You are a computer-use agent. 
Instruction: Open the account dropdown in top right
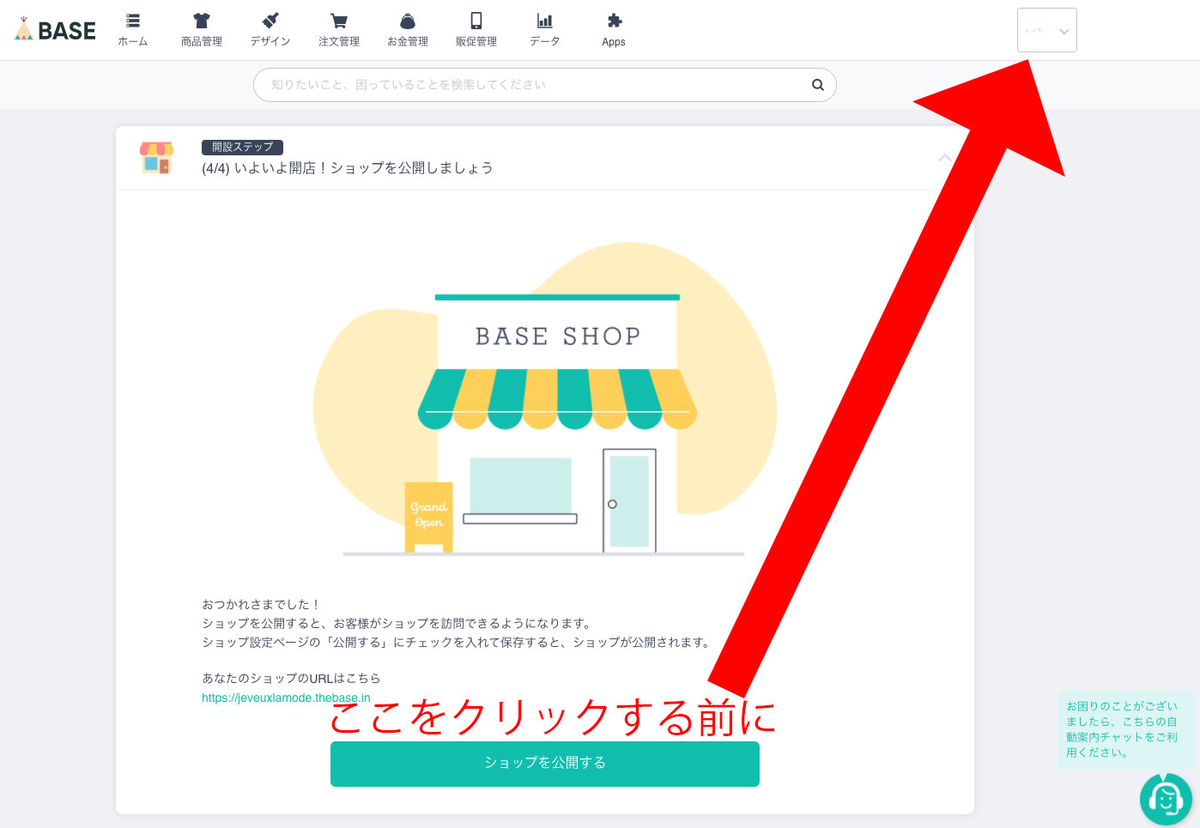tap(1046, 31)
